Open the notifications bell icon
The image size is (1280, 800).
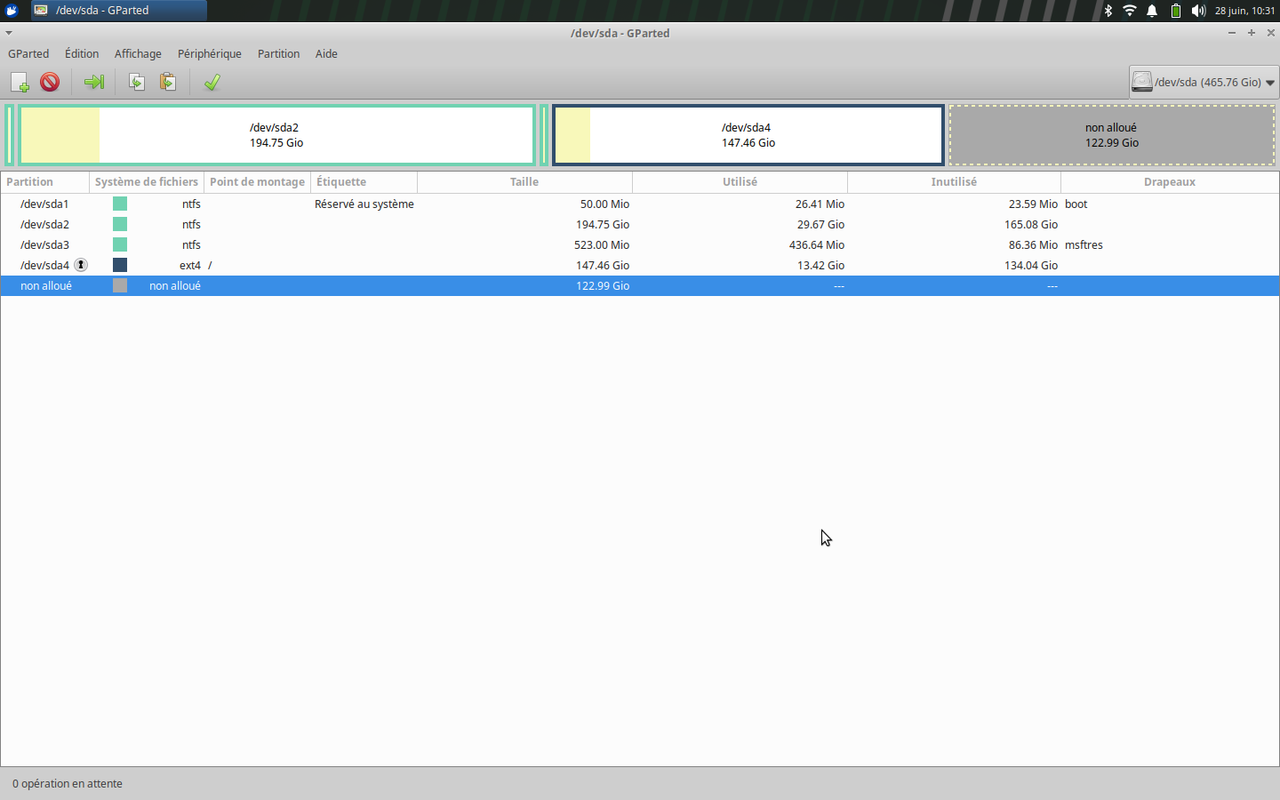pyautogui.click(x=1152, y=10)
